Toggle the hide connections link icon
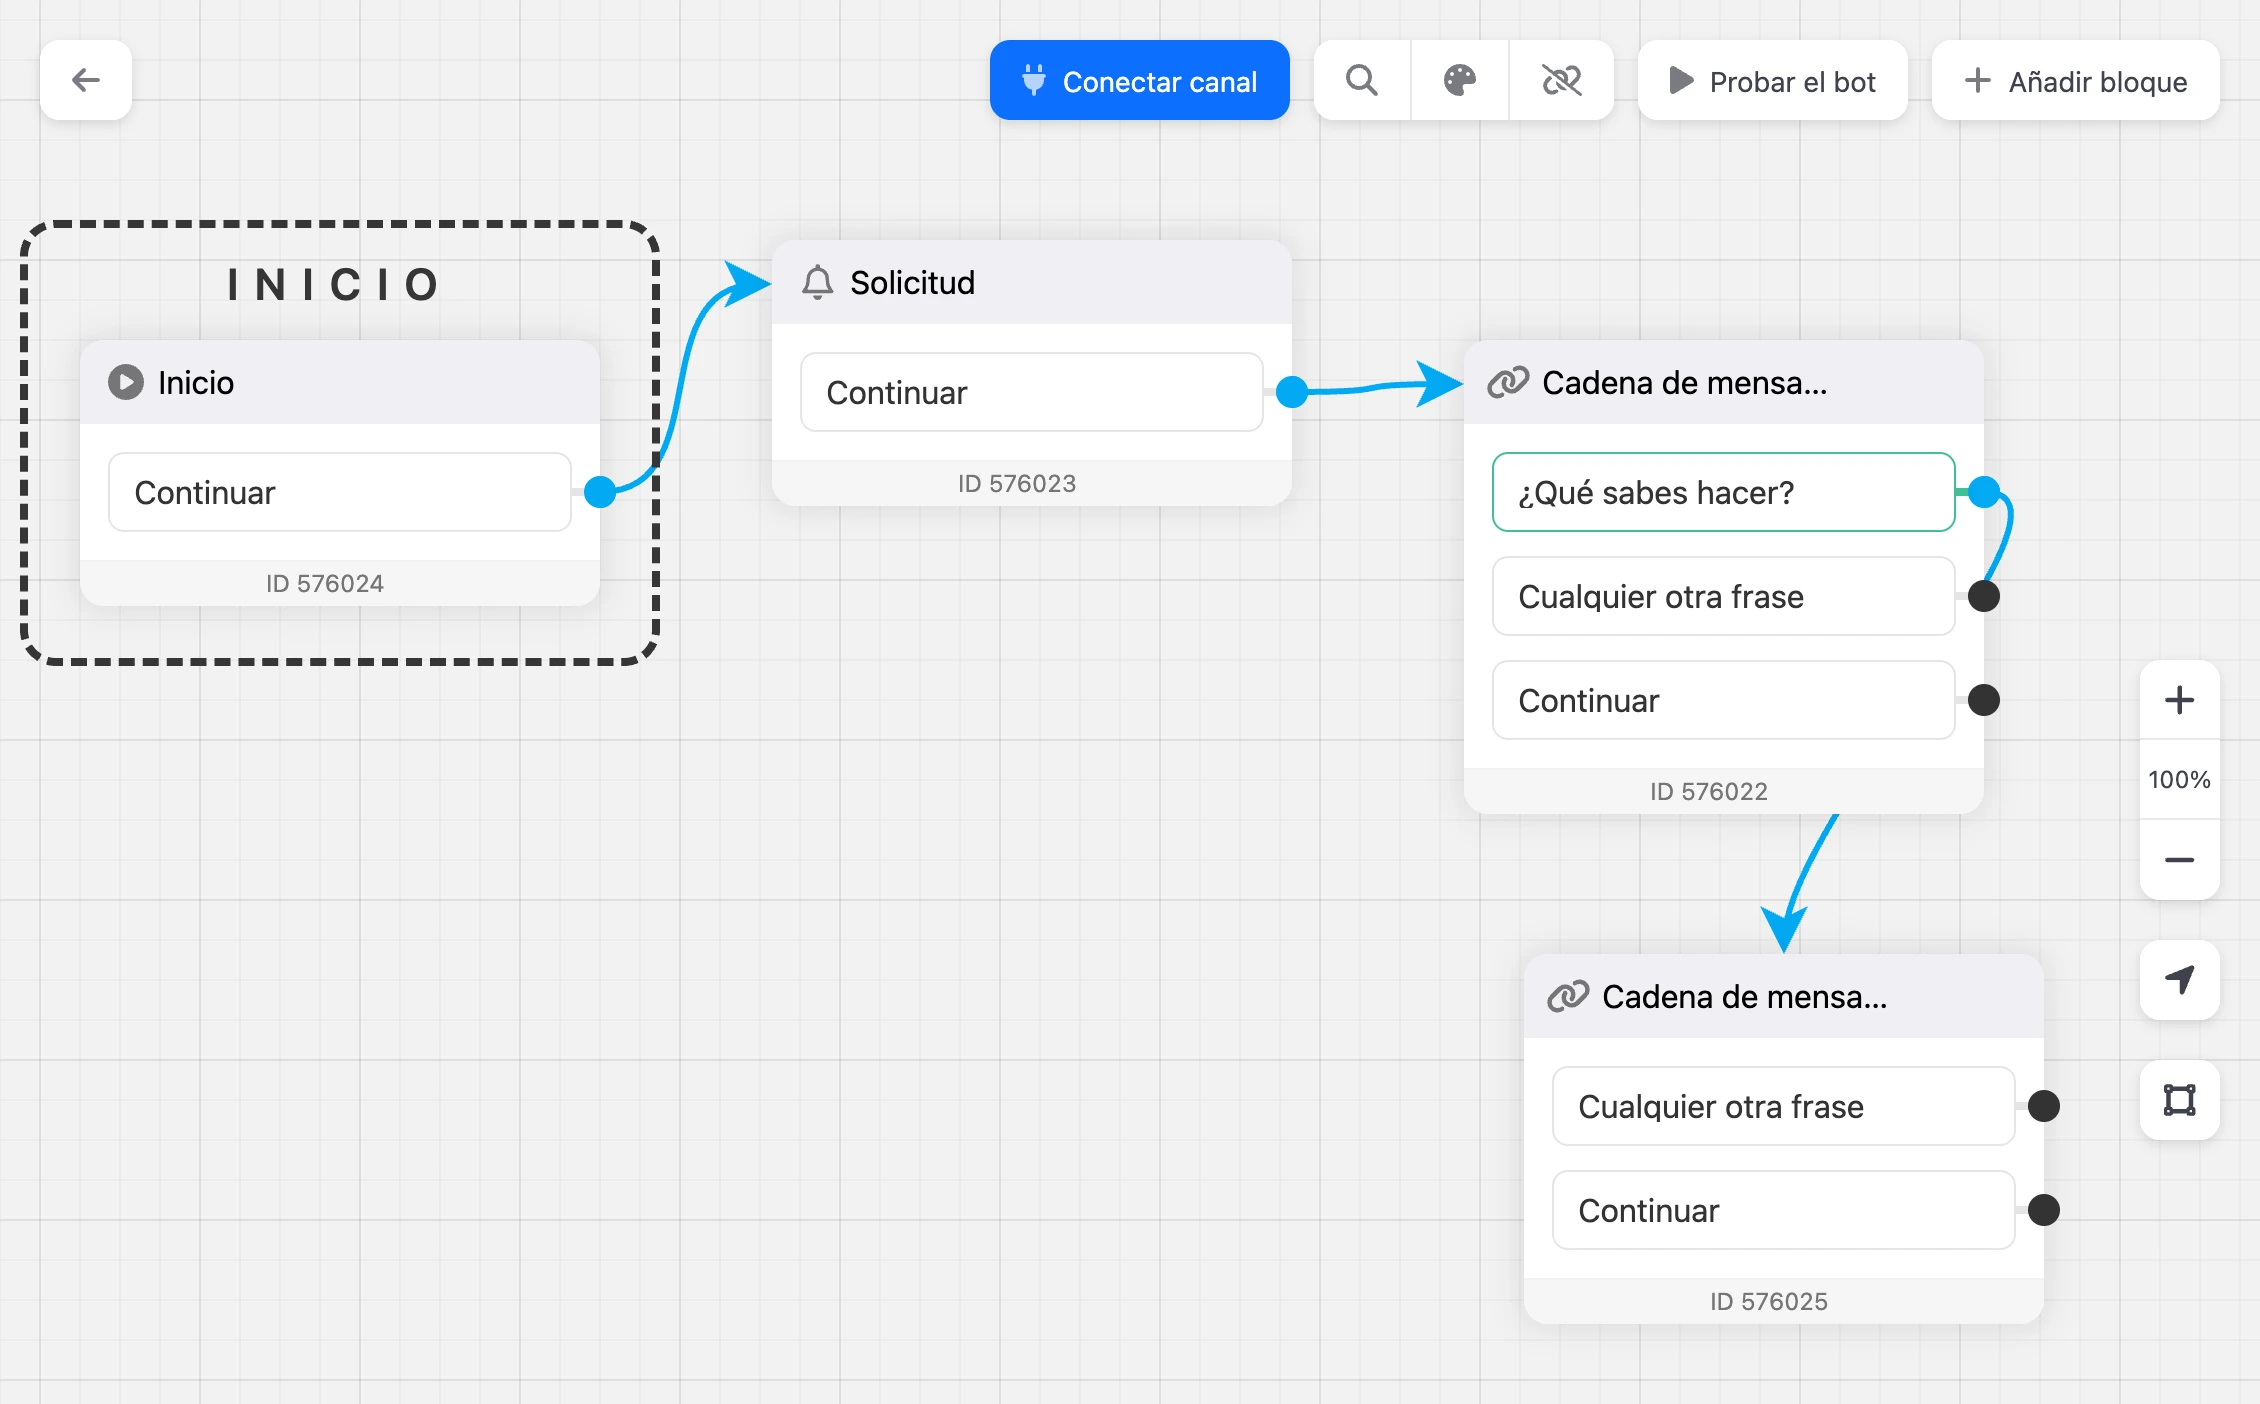The image size is (2260, 1404). 1561,80
